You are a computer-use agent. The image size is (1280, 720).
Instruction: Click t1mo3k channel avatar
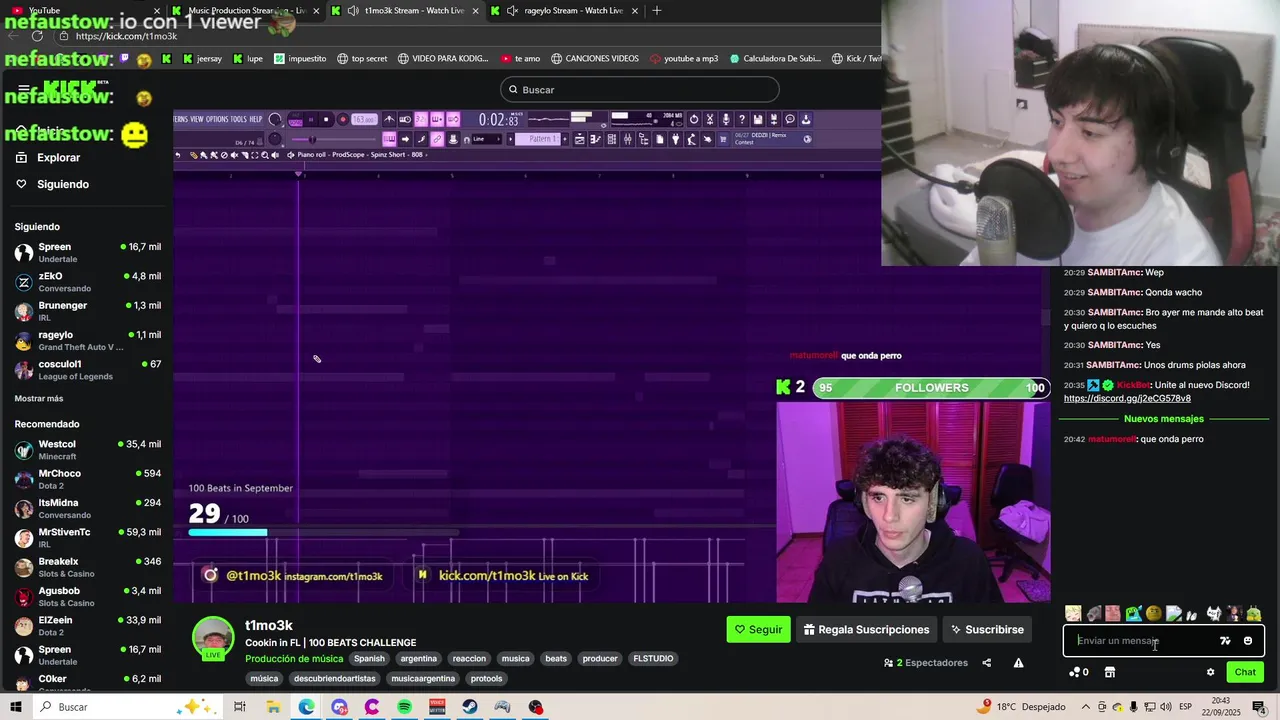(x=213, y=638)
